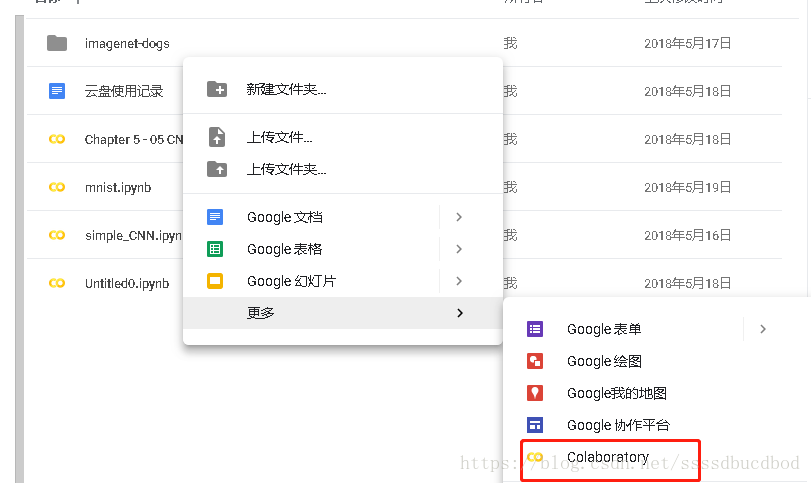Expand the 更多 submenu arrow
The height and width of the screenshot is (483, 811).
coord(460,313)
